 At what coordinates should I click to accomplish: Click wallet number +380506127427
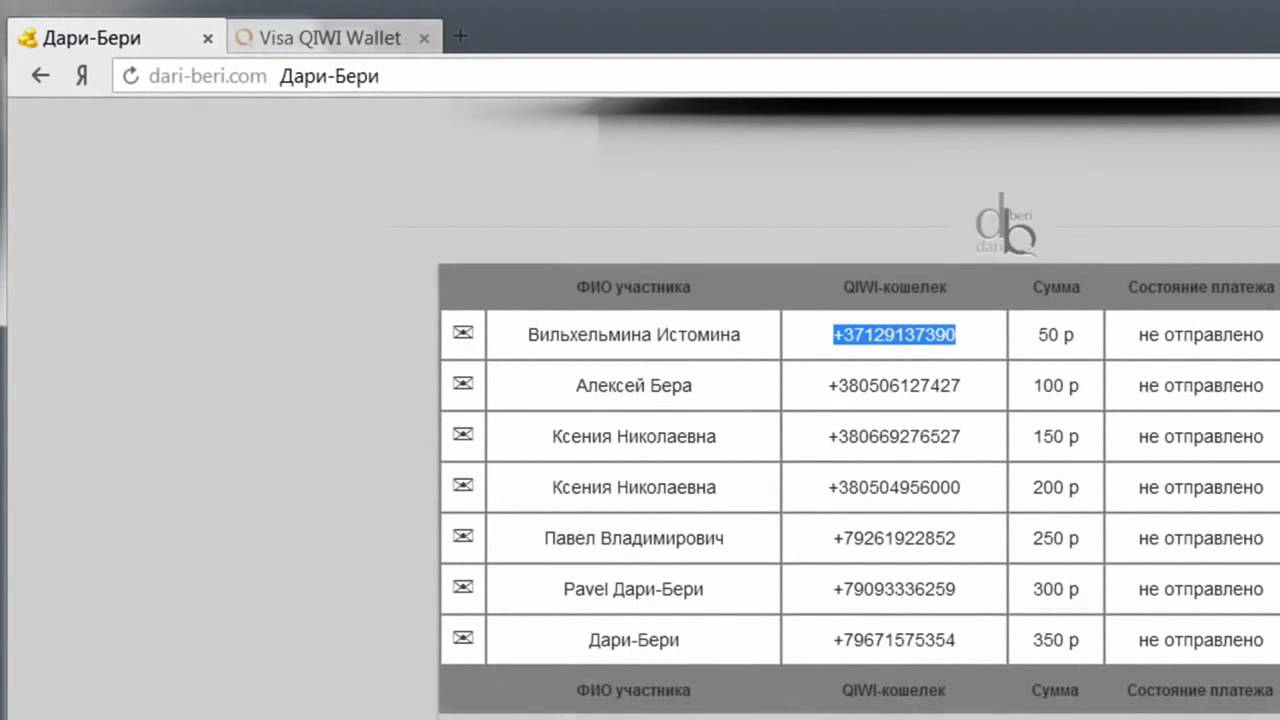[x=894, y=386]
